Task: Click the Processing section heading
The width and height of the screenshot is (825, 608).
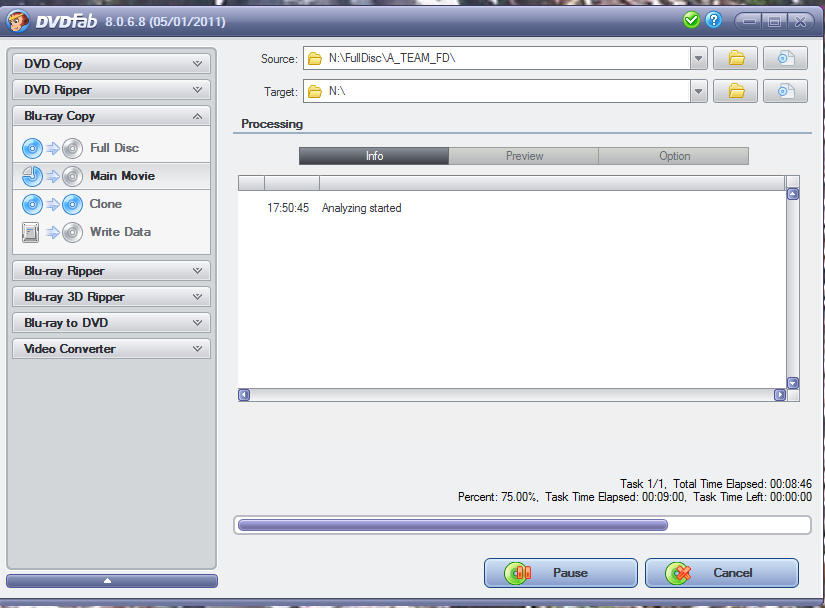Action: click(x=272, y=124)
